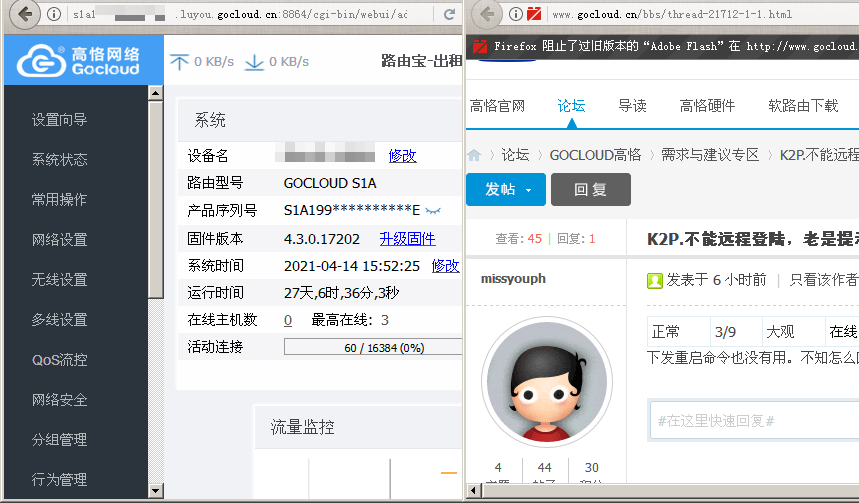The height and width of the screenshot is (503, 859).
Task: Click the firmware version 4.3.0.17202
Action: coord(322,239)
